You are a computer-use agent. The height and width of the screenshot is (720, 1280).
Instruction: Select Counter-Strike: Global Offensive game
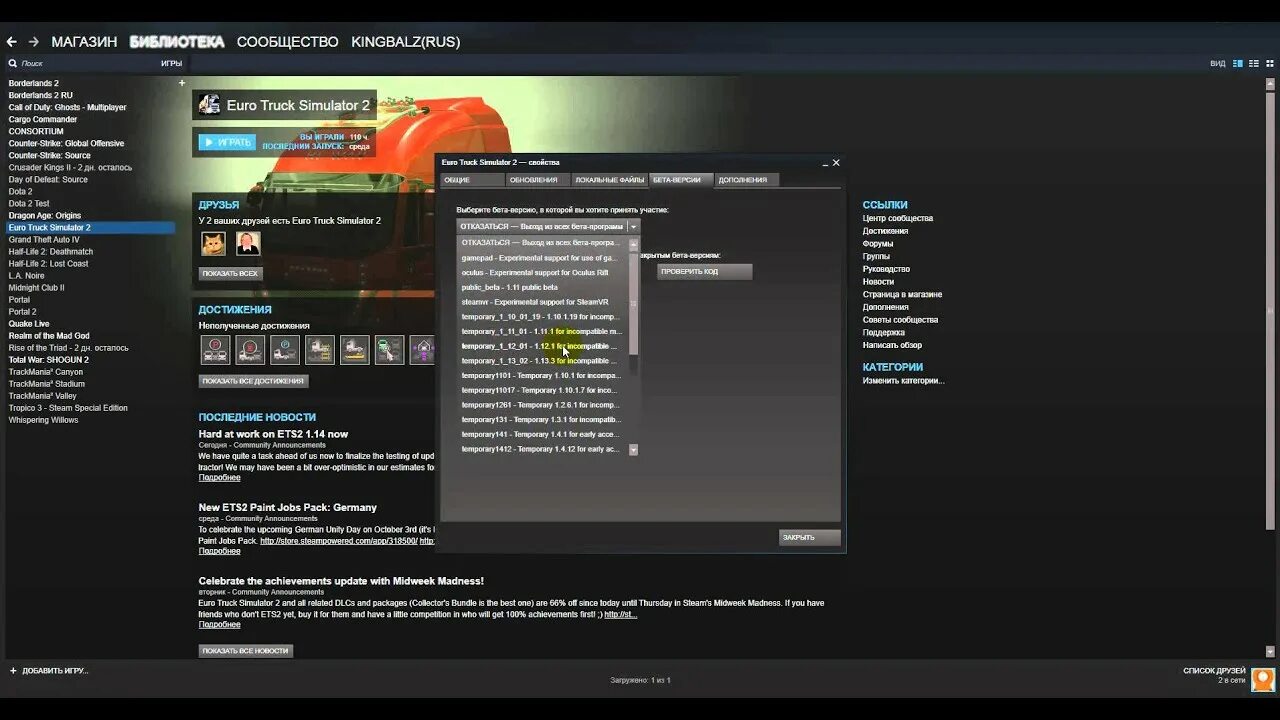tap(67, 143)
